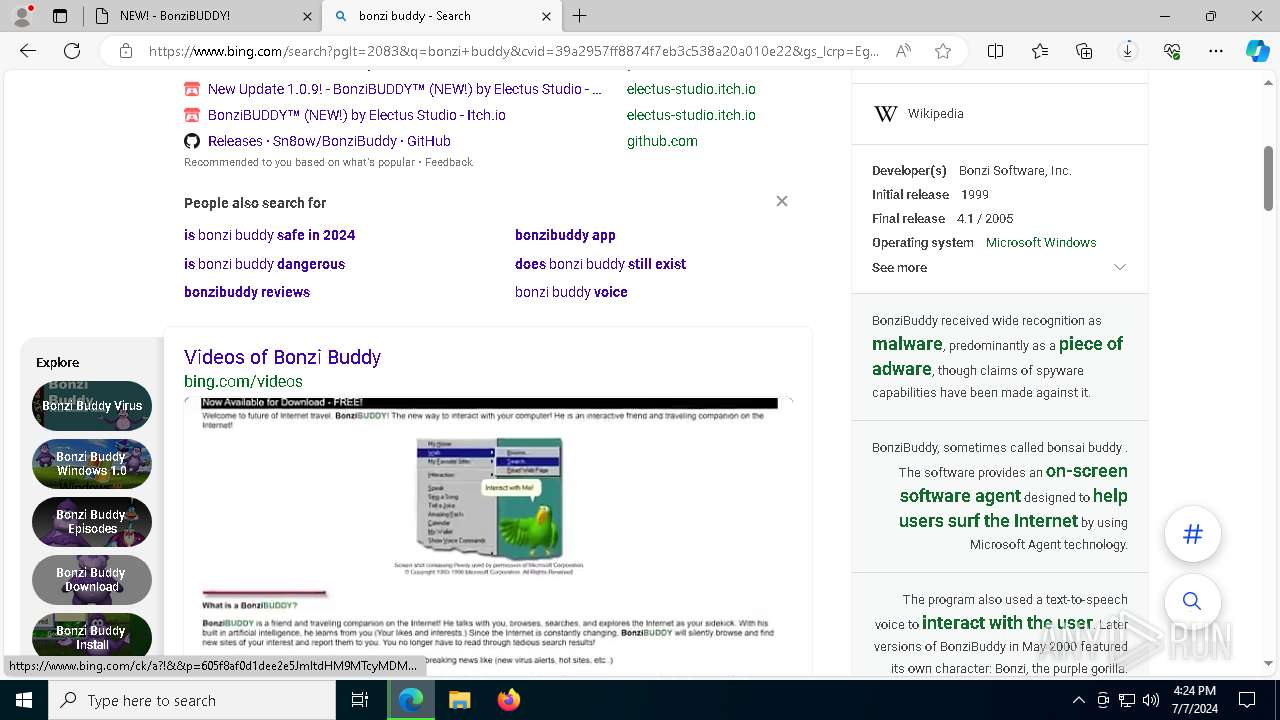Screen dimensions: 1280x720
Task: Open browser Collections
Action: (x=1084, y=51)
